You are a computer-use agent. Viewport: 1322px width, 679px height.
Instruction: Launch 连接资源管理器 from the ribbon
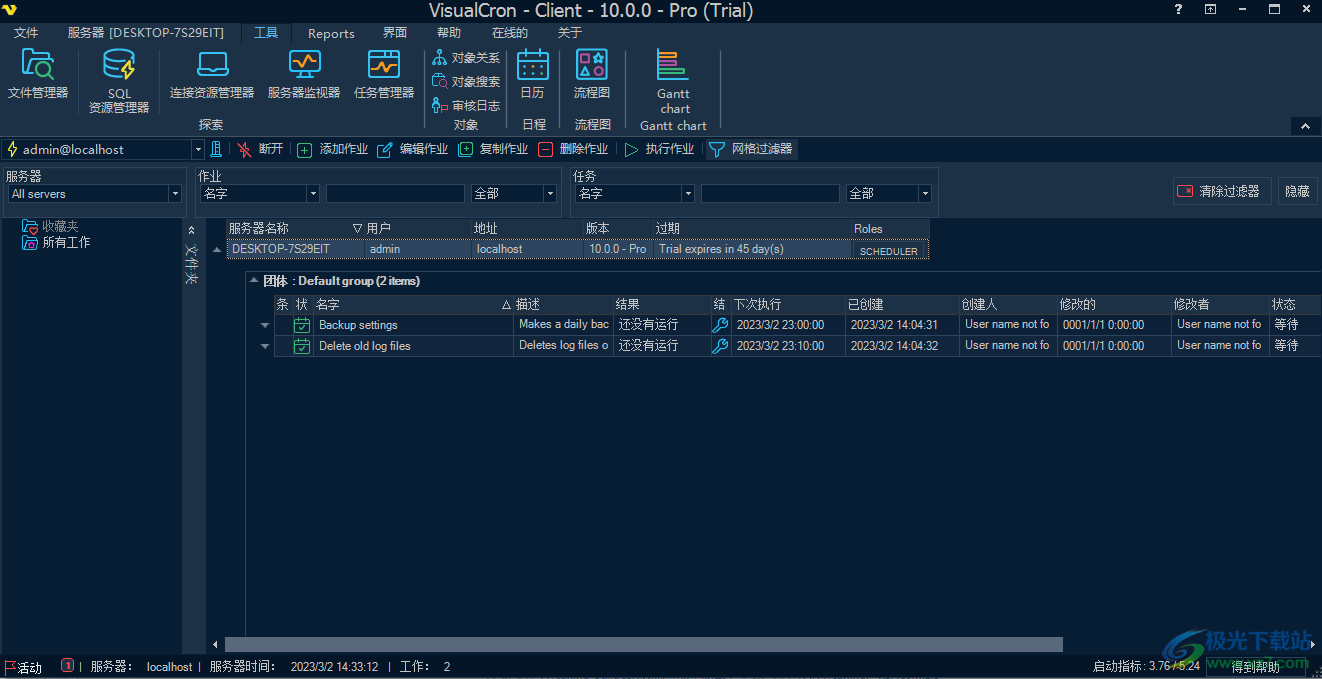[x=212, y=75]
